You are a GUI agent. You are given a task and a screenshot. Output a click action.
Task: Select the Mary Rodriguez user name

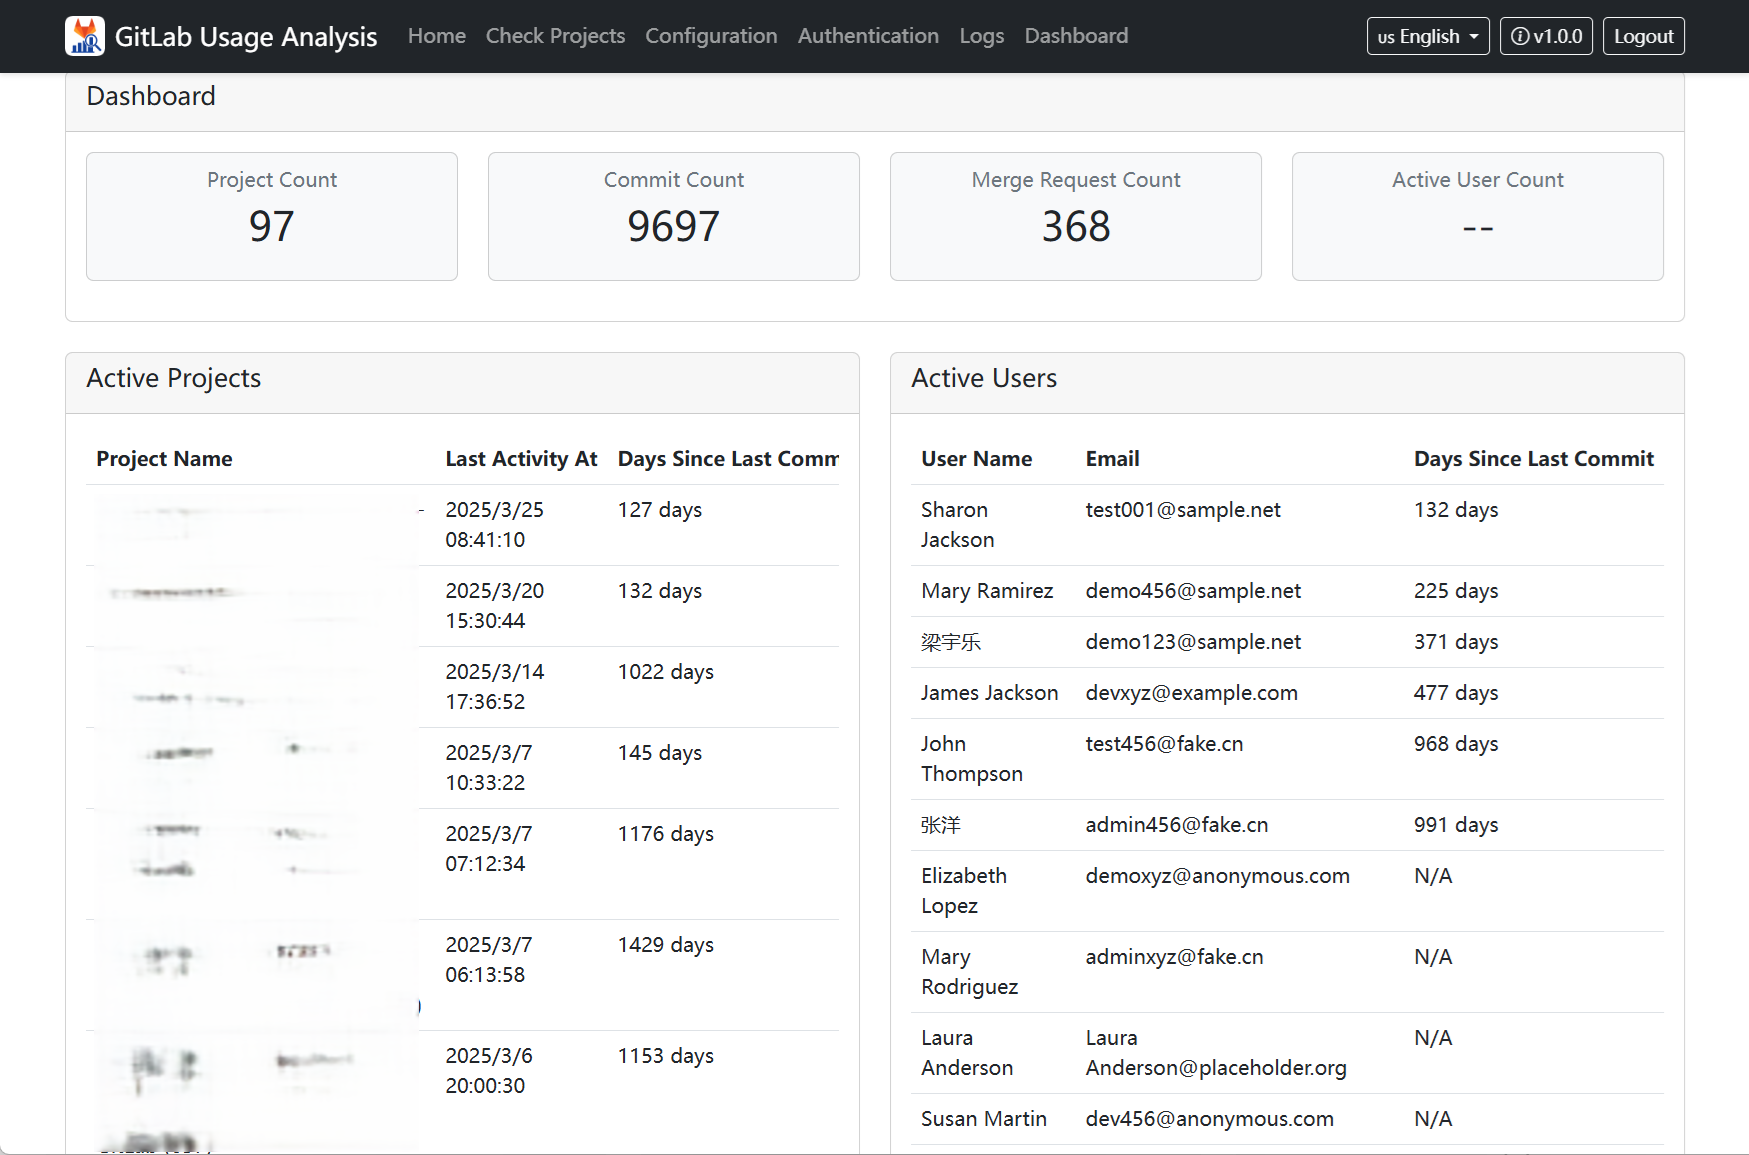click(x=969, y=972)
